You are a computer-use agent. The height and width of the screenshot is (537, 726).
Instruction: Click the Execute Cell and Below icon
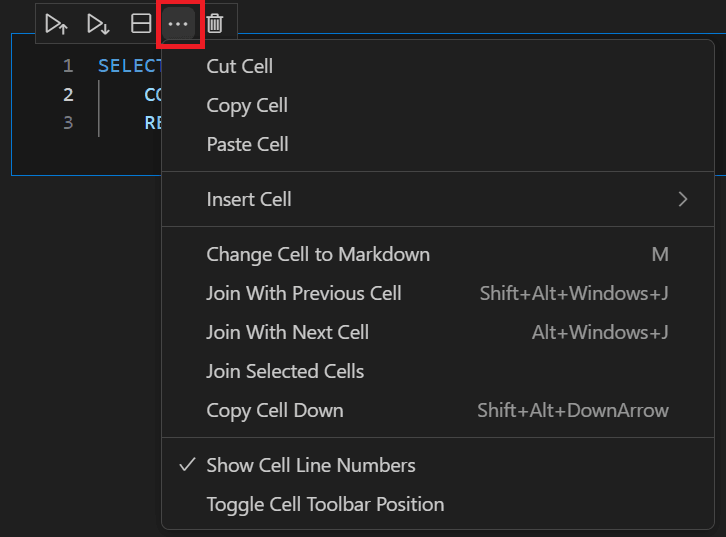(x=98, y=23)
